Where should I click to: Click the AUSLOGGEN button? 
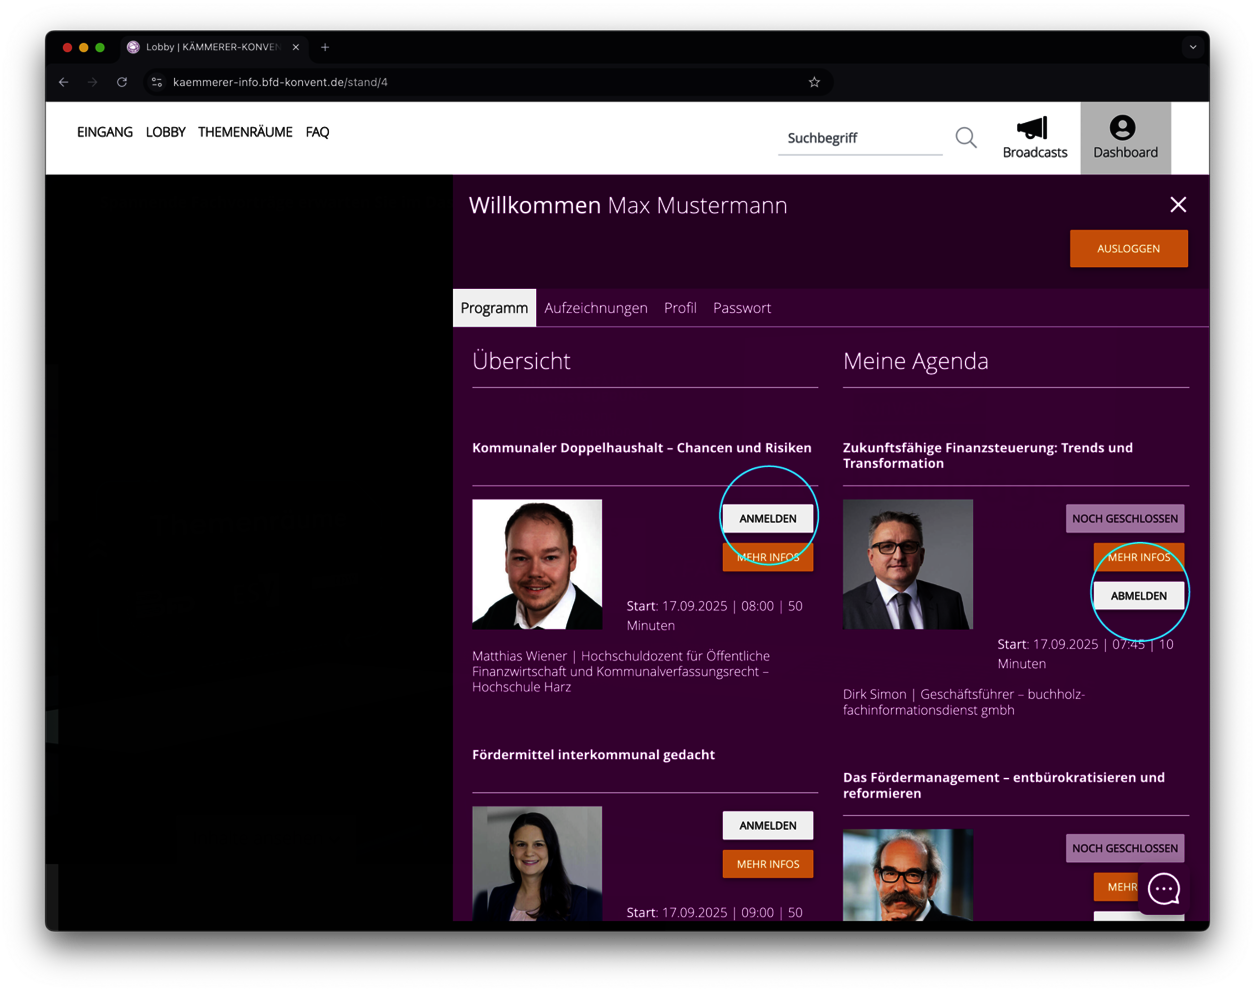coord(1129,249)
